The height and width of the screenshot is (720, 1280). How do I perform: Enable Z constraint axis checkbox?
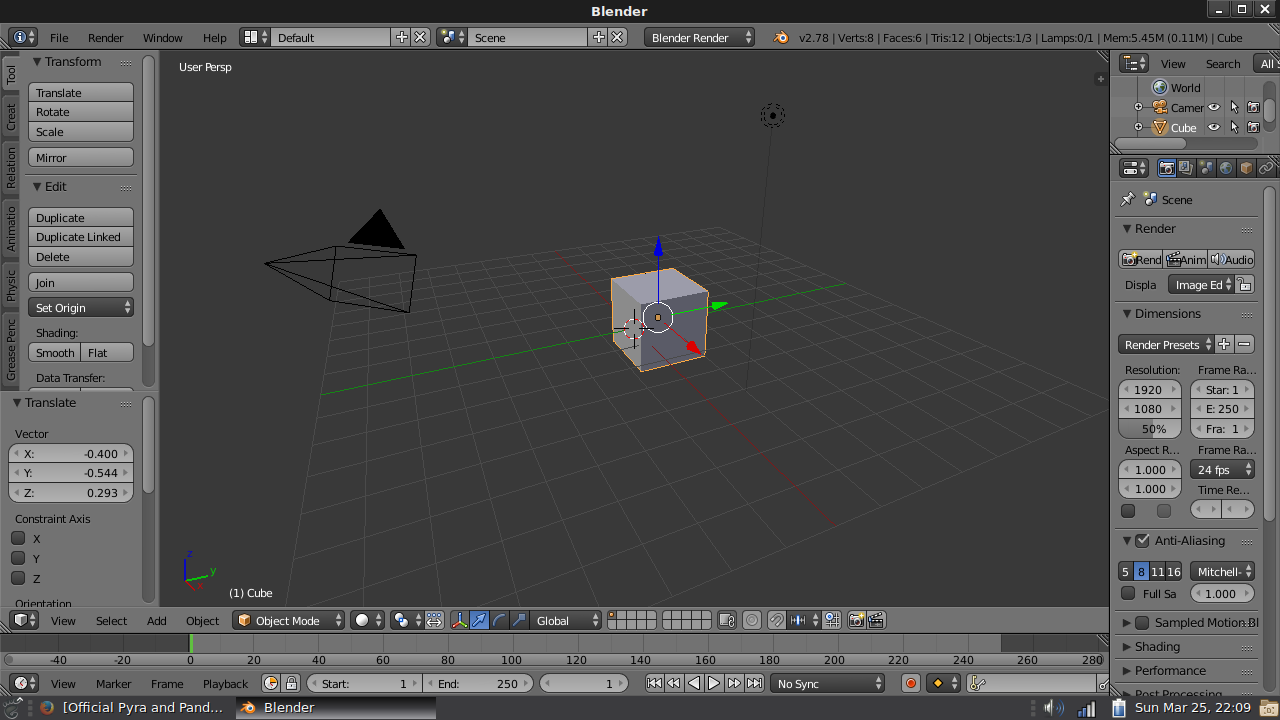coord(18,578)
